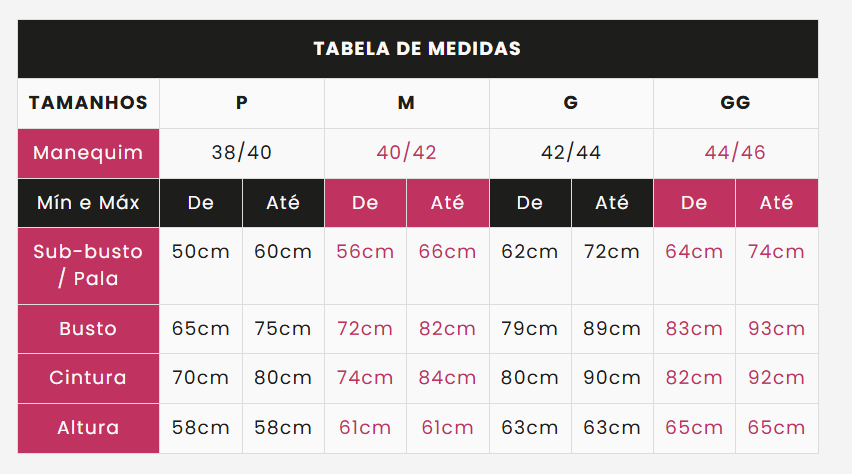The image size is (852, 474).
Task: Select the Manequim row label
Action: (x=89, y=153)
